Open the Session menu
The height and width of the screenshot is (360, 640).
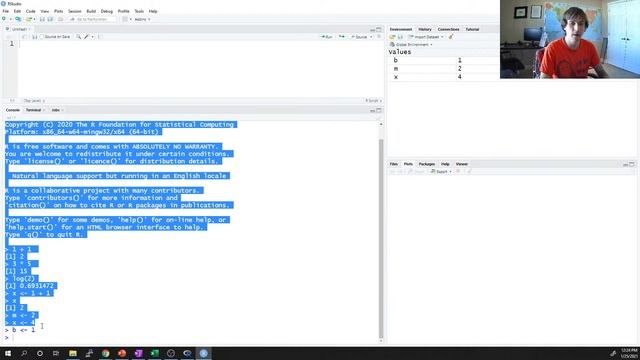(x=74, y=11)
